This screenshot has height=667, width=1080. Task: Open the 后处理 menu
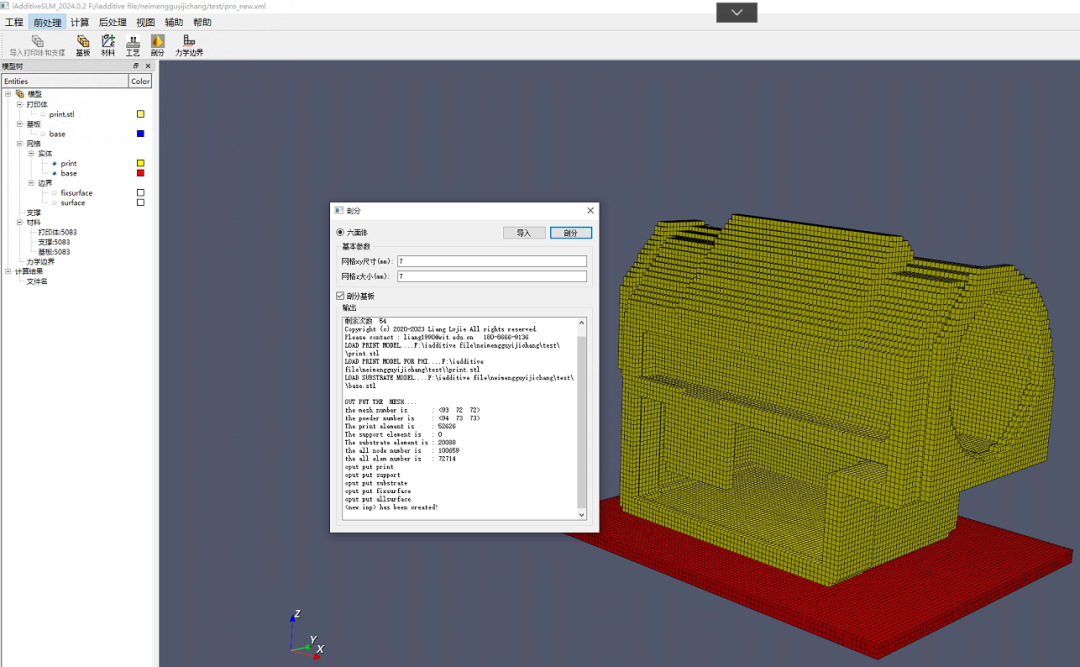point(112,22)
